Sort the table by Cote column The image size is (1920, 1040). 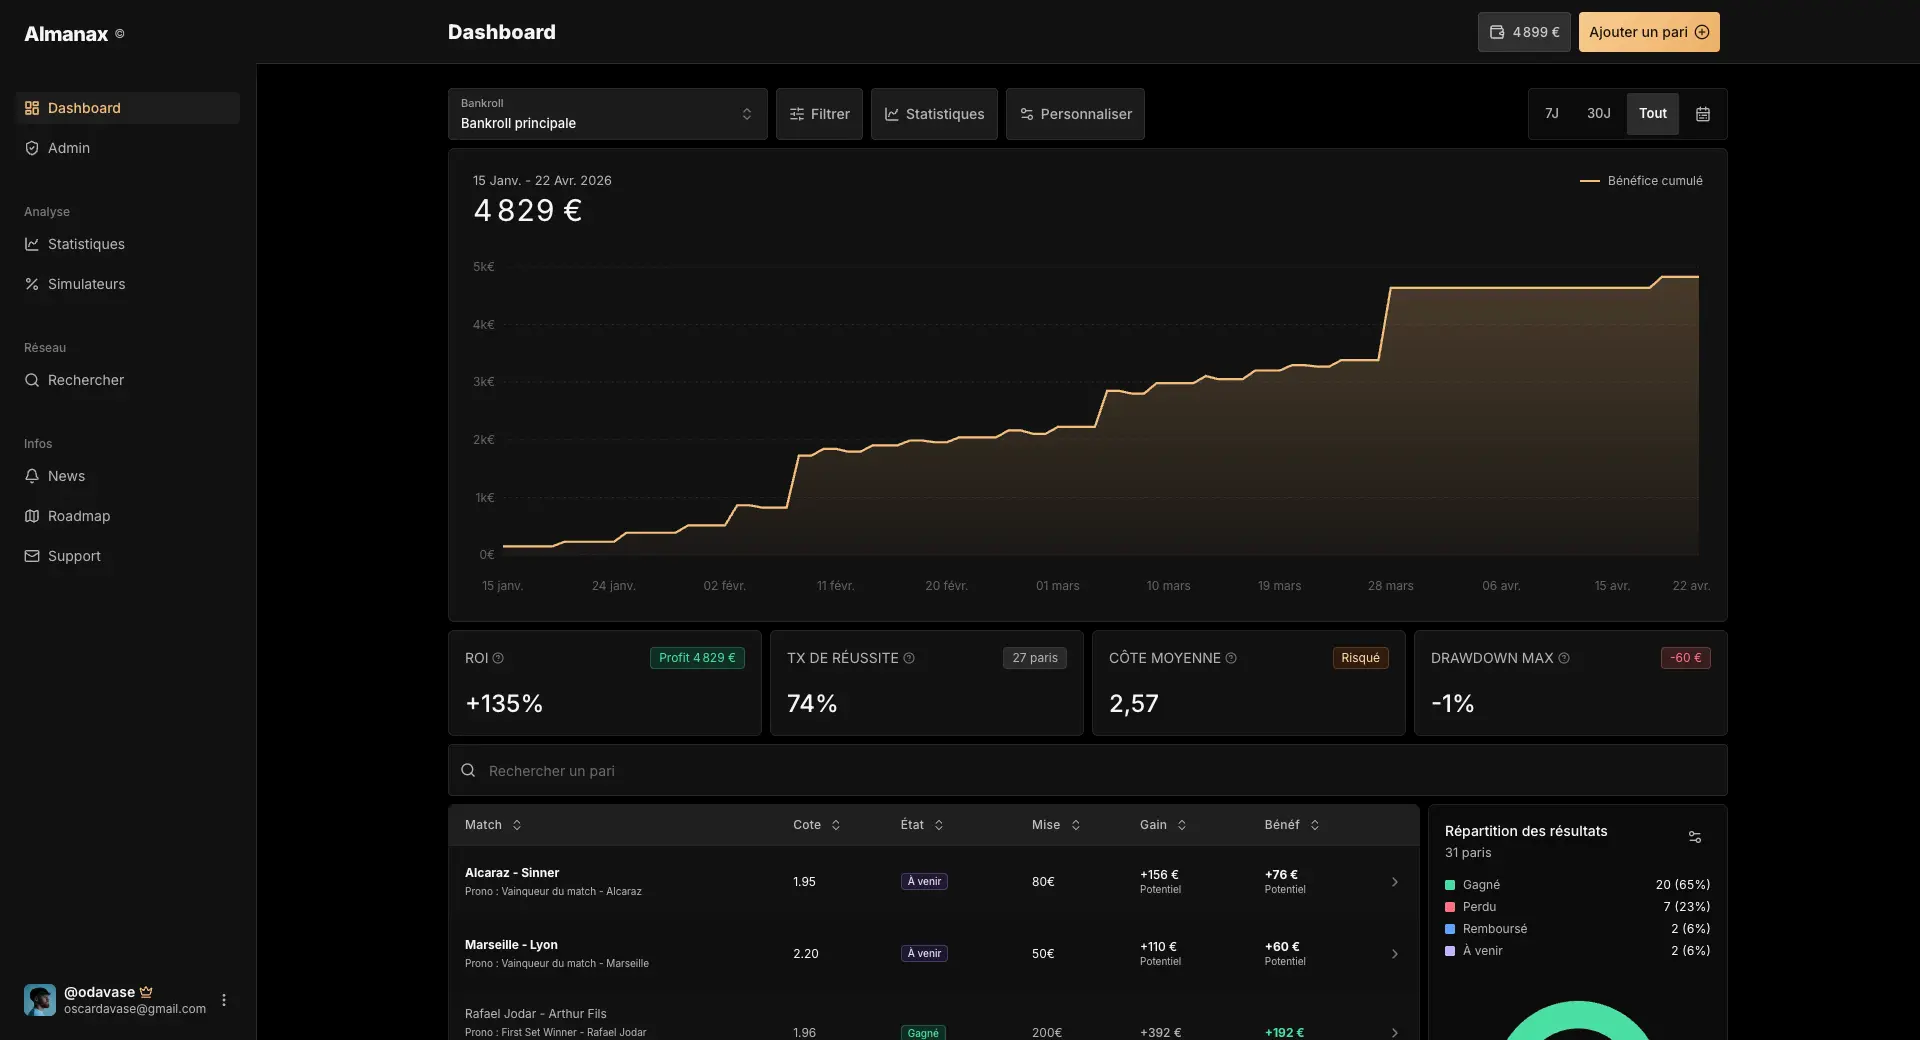pos(817,825)
